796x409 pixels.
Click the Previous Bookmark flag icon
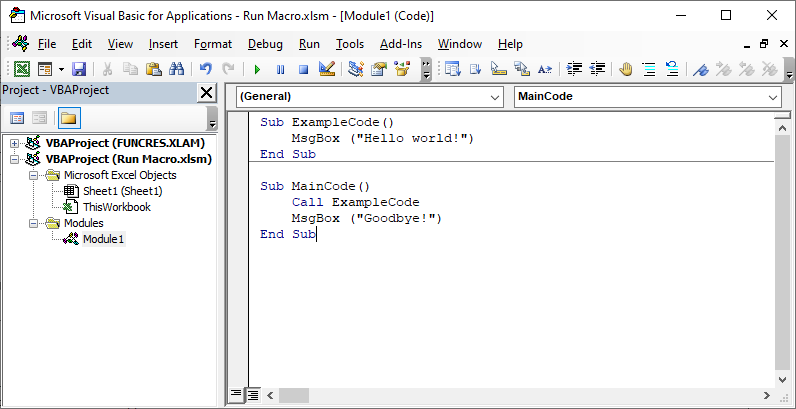(x=747, y=69)
